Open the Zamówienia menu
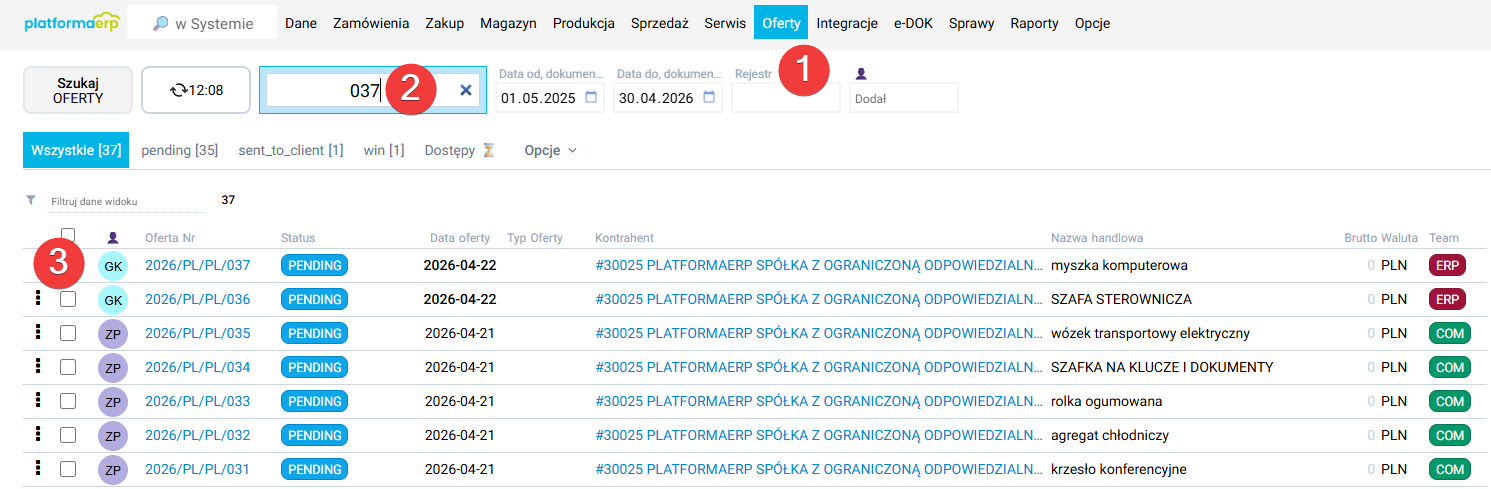The height and width of the screenshot is (489, 1491). coord(371,23)
